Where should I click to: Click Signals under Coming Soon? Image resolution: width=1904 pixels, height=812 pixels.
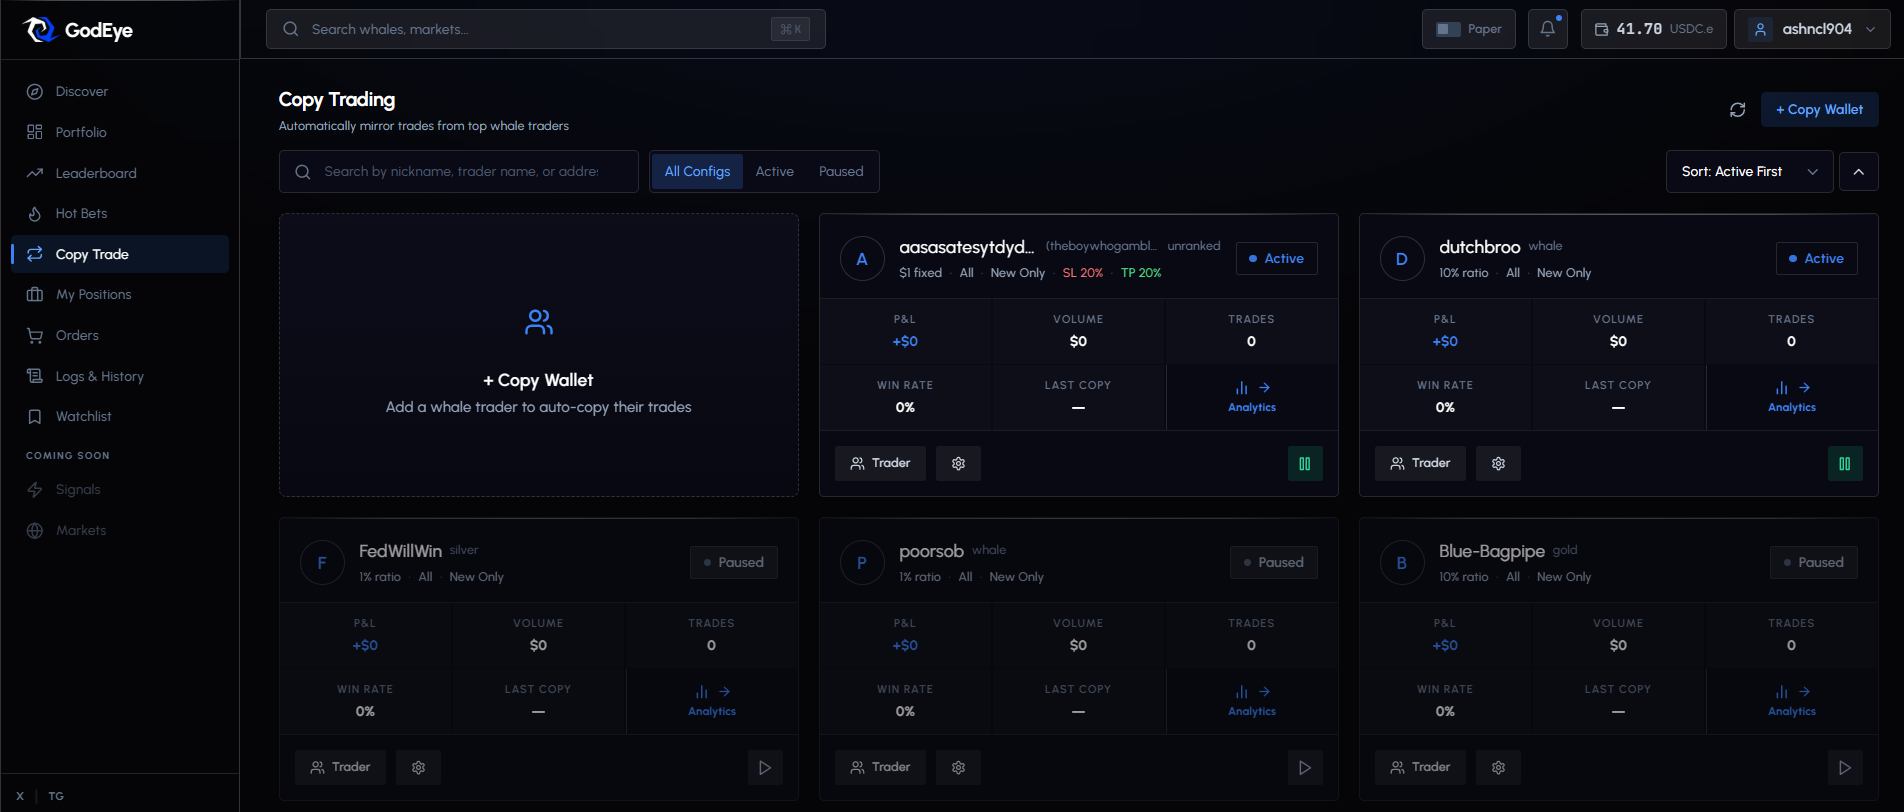coord(120,489)
